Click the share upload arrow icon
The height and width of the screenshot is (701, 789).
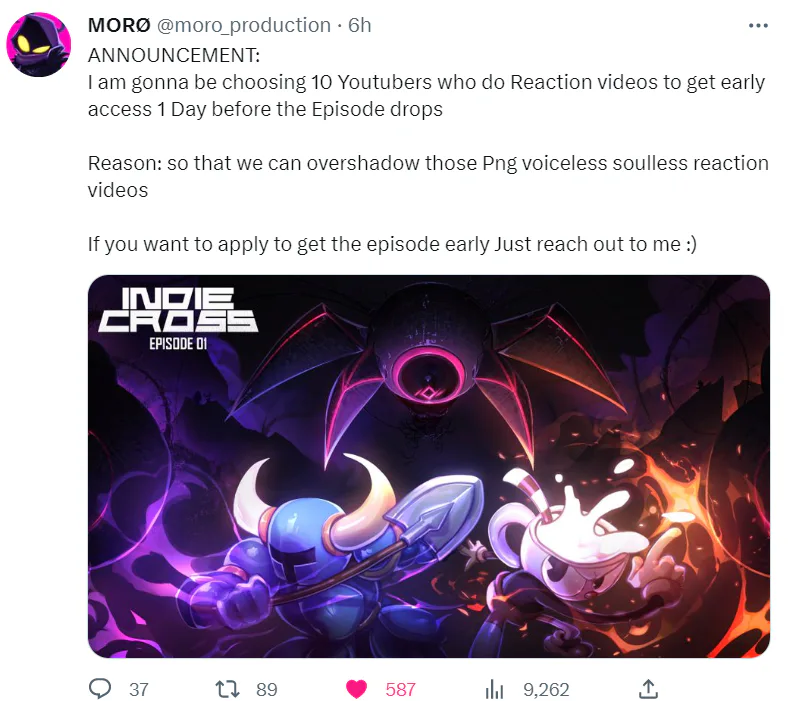point(648,689)
